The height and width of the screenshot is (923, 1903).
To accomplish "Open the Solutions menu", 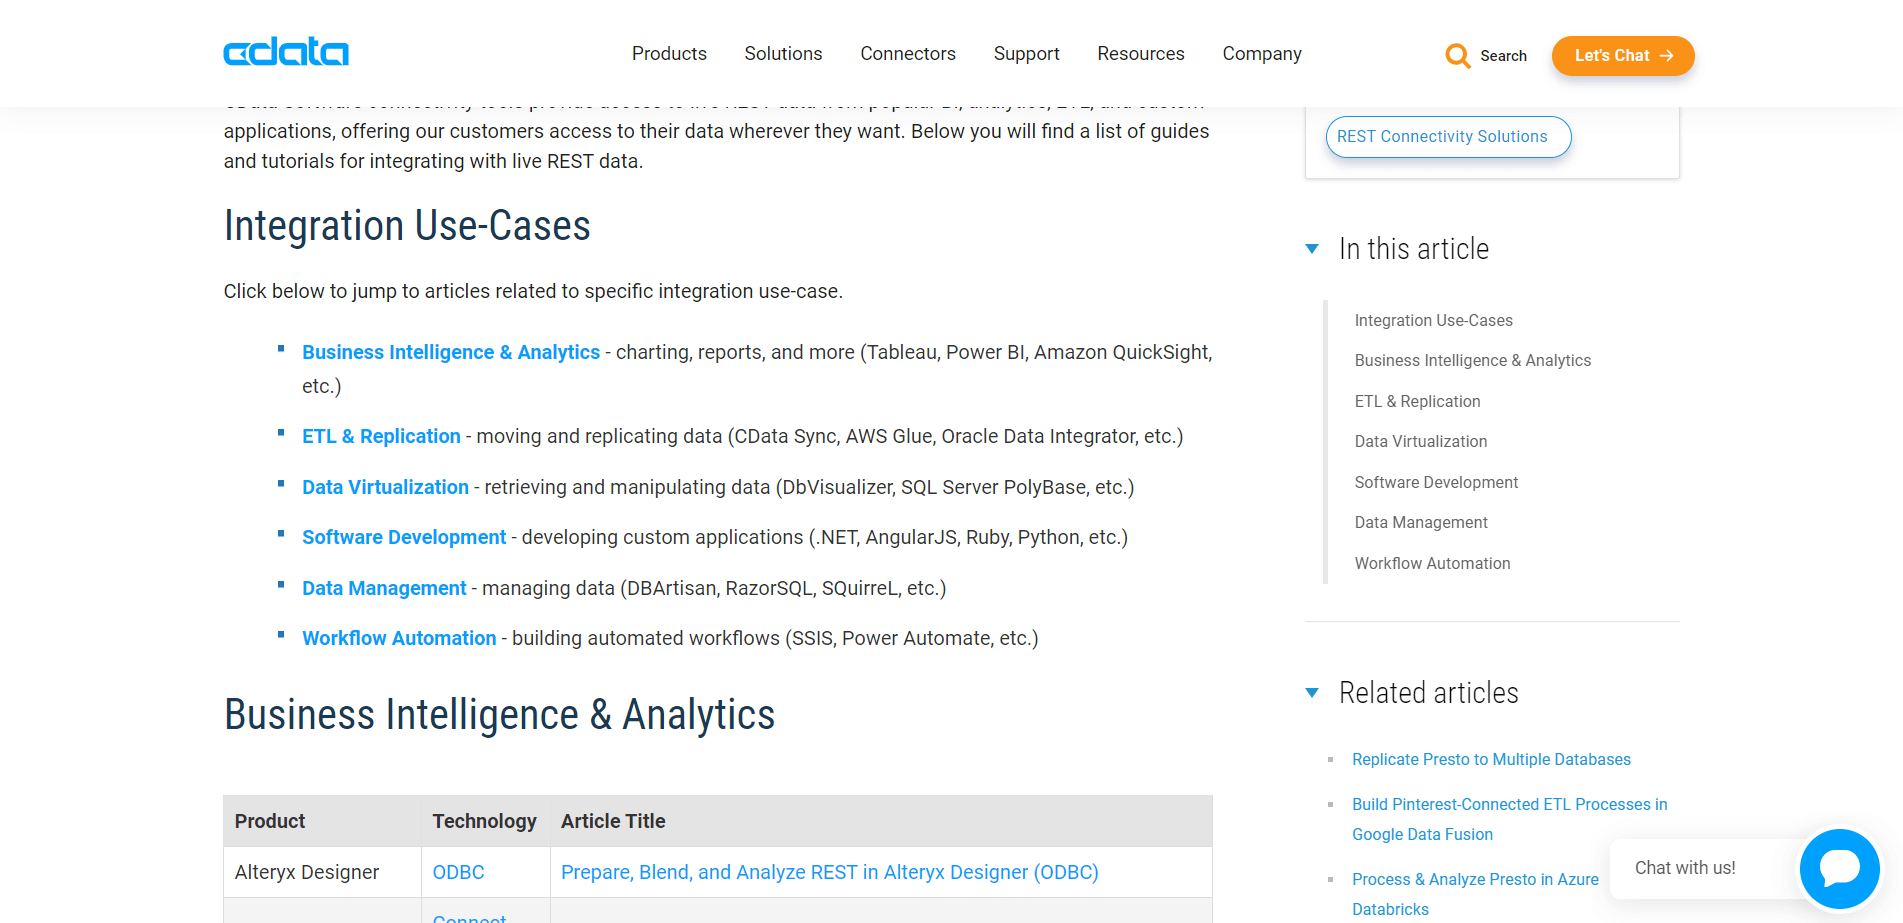I will click(x=783, y=54).
